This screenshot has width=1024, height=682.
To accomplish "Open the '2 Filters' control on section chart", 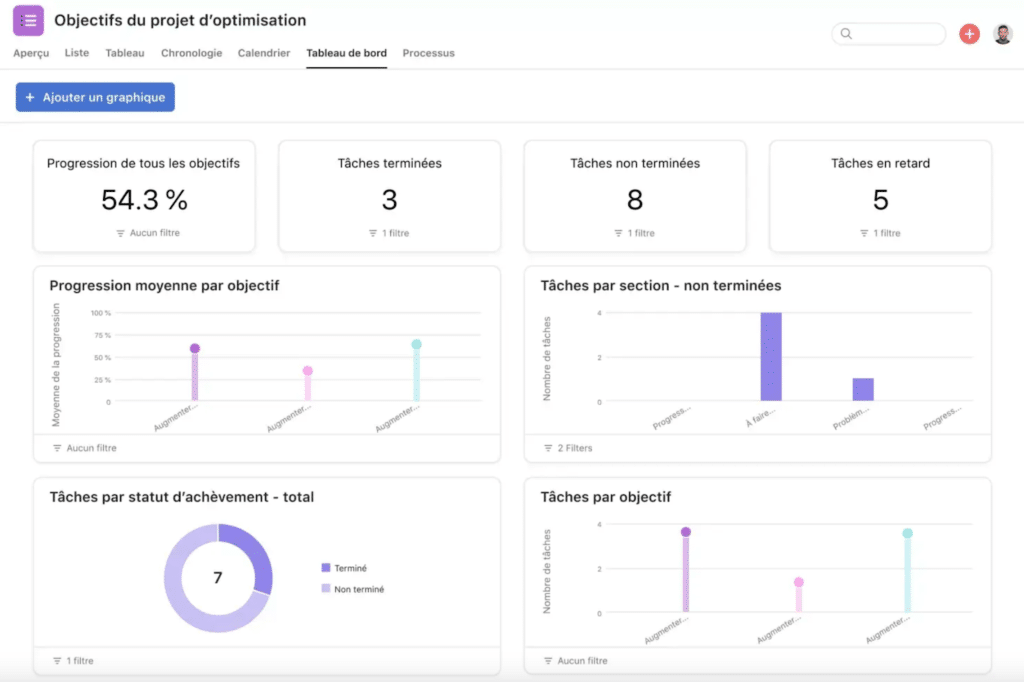I will tap(568, 448).
